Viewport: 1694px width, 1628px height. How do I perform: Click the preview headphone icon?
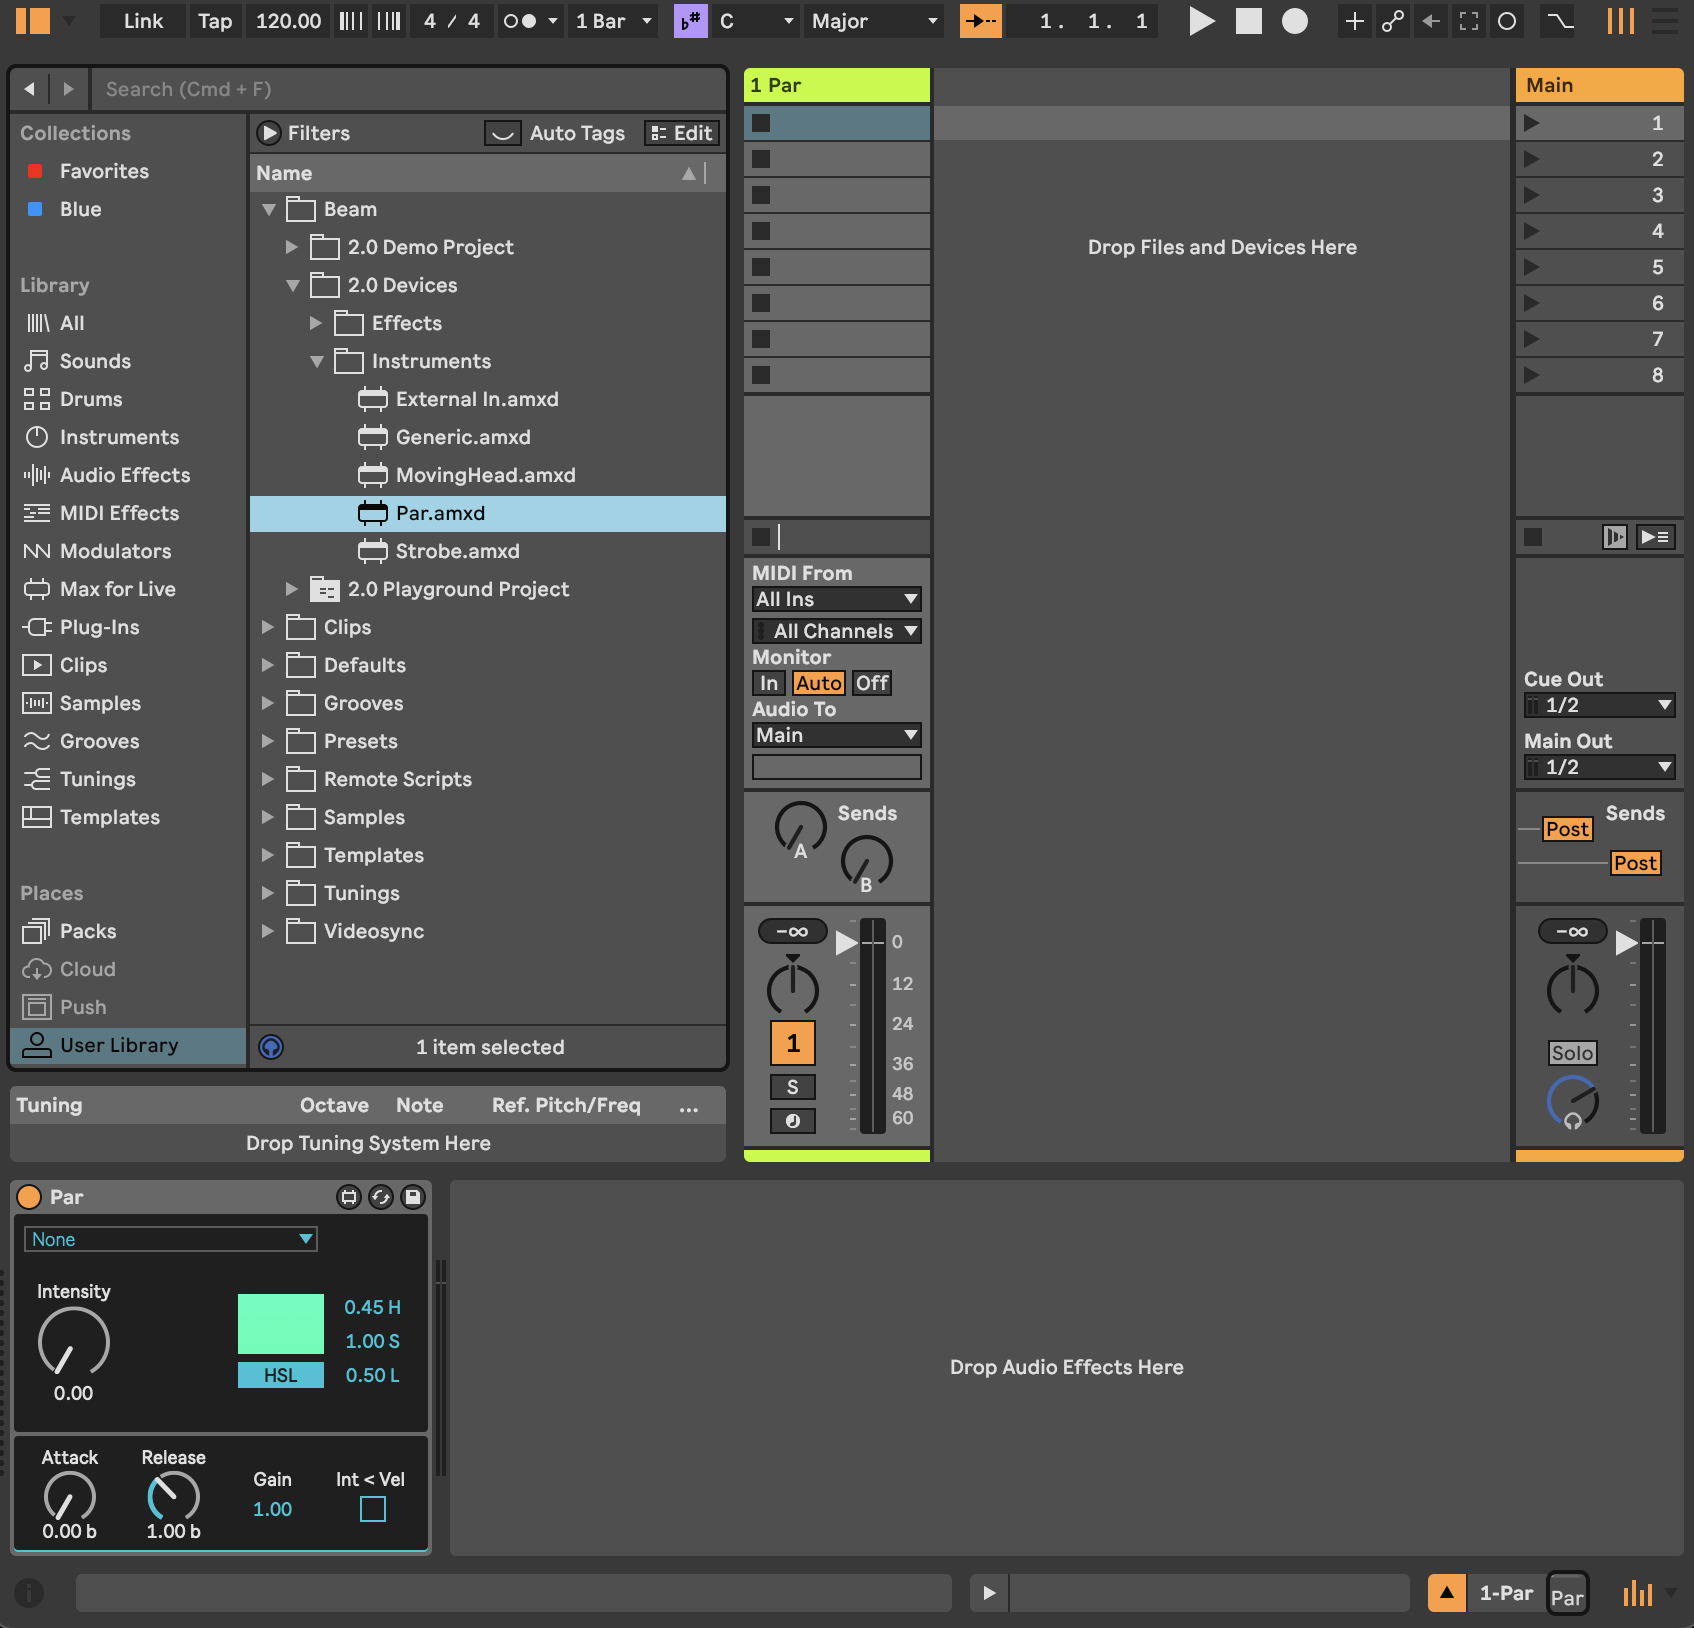pyautogui.click(x=271, y=1047)
